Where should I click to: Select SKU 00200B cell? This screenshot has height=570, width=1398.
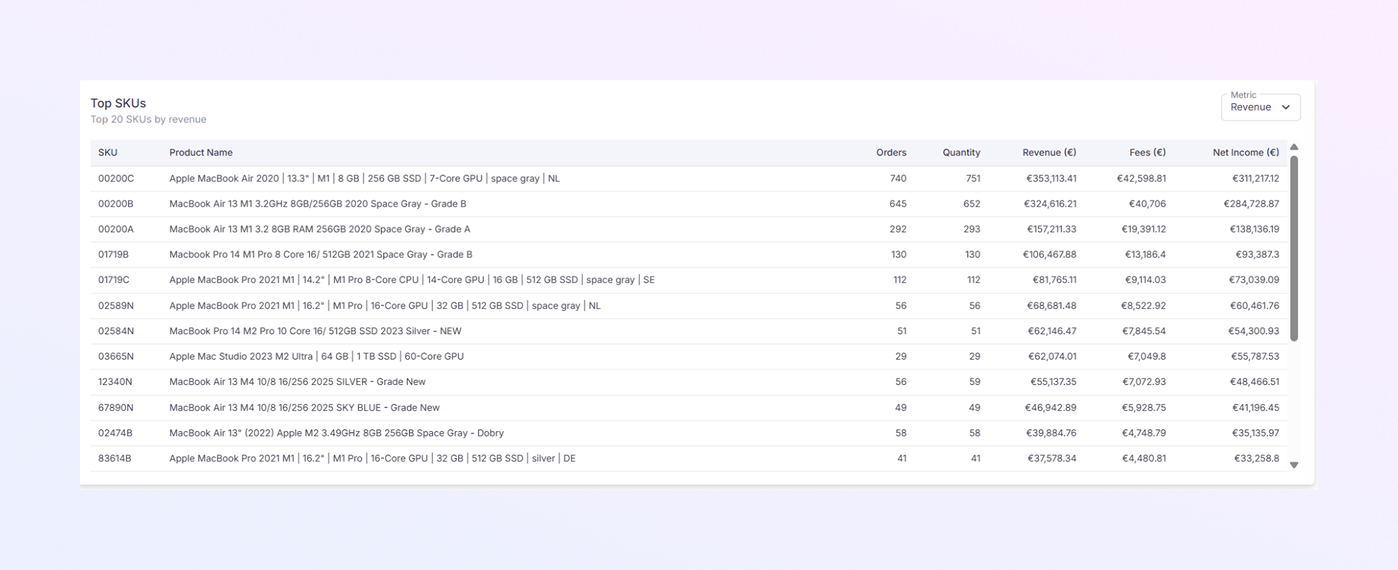[116, 204]
